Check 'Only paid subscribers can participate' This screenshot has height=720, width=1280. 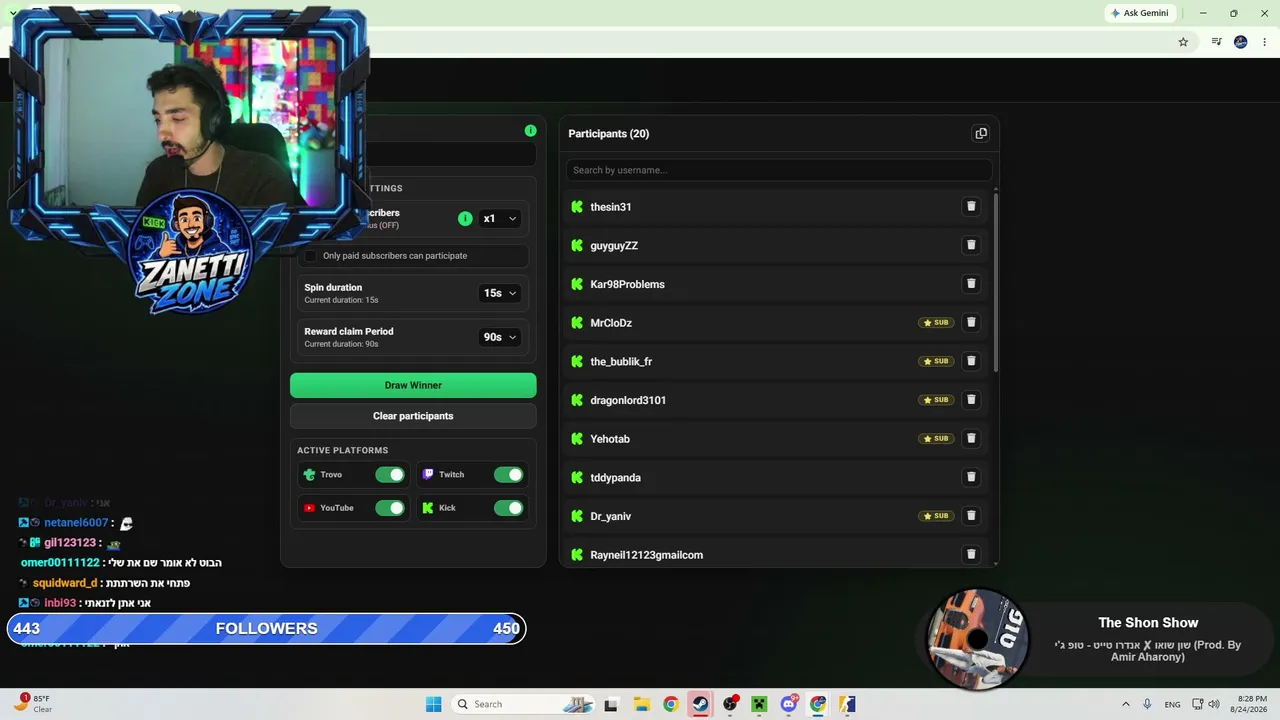pos(311,256)
